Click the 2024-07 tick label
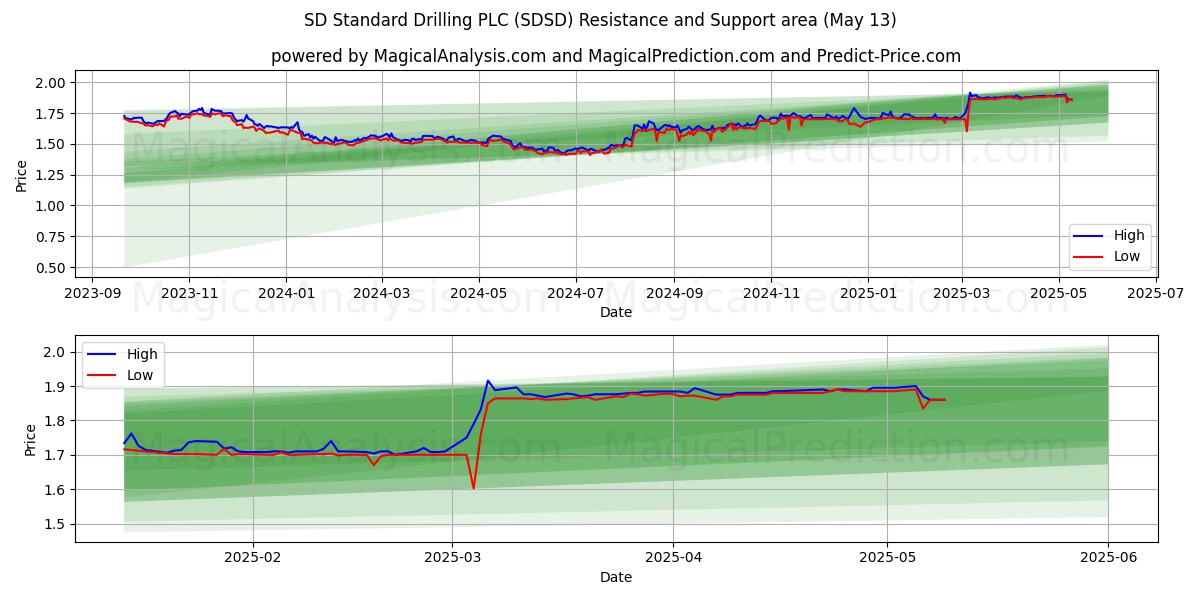This screenshot has width=1200, height=600. [x=576, y=294]
